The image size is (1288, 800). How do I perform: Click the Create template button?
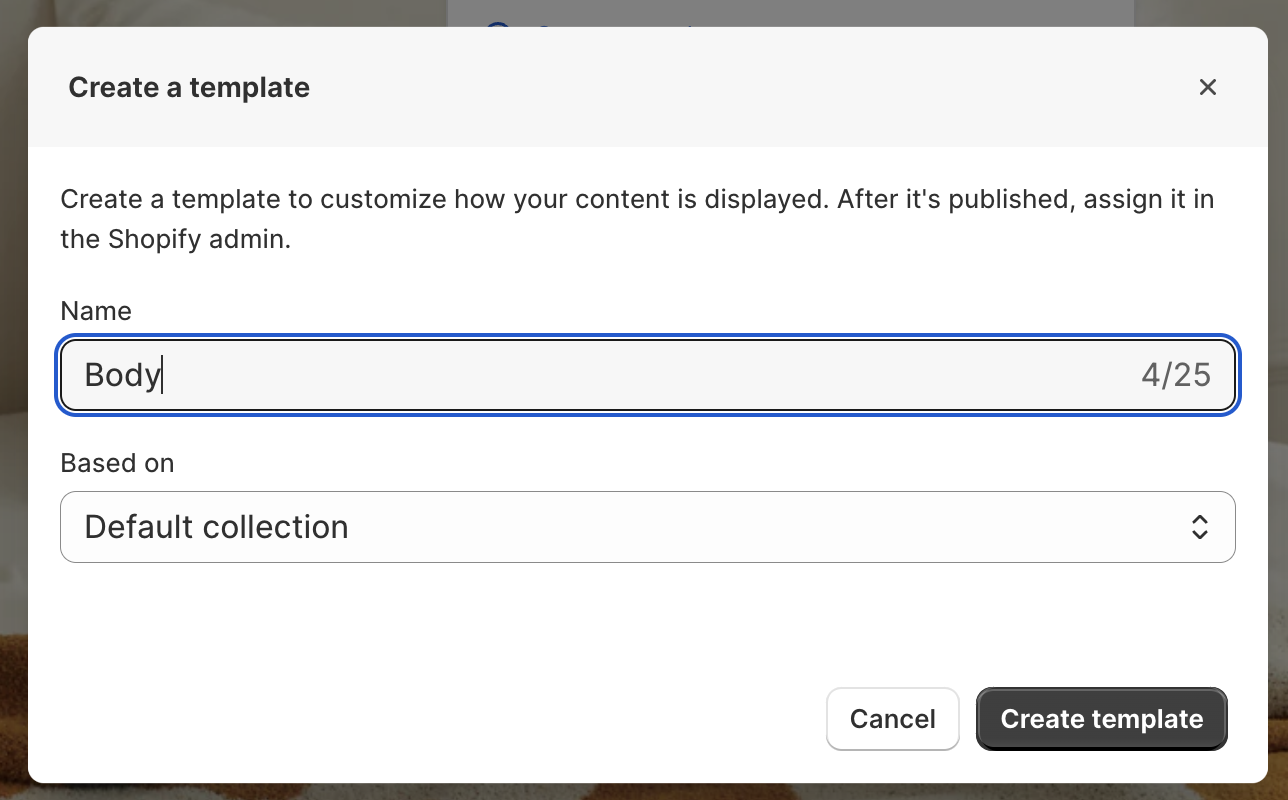tap(1101, 719)
